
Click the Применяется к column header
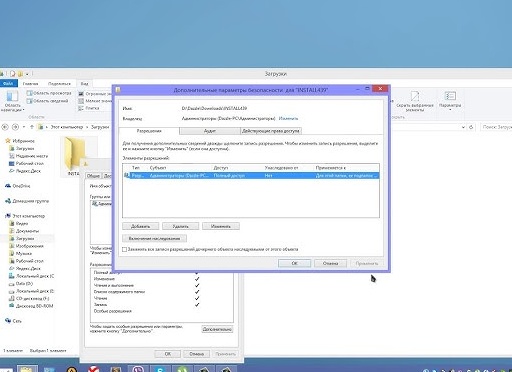(x=330, y=168)
